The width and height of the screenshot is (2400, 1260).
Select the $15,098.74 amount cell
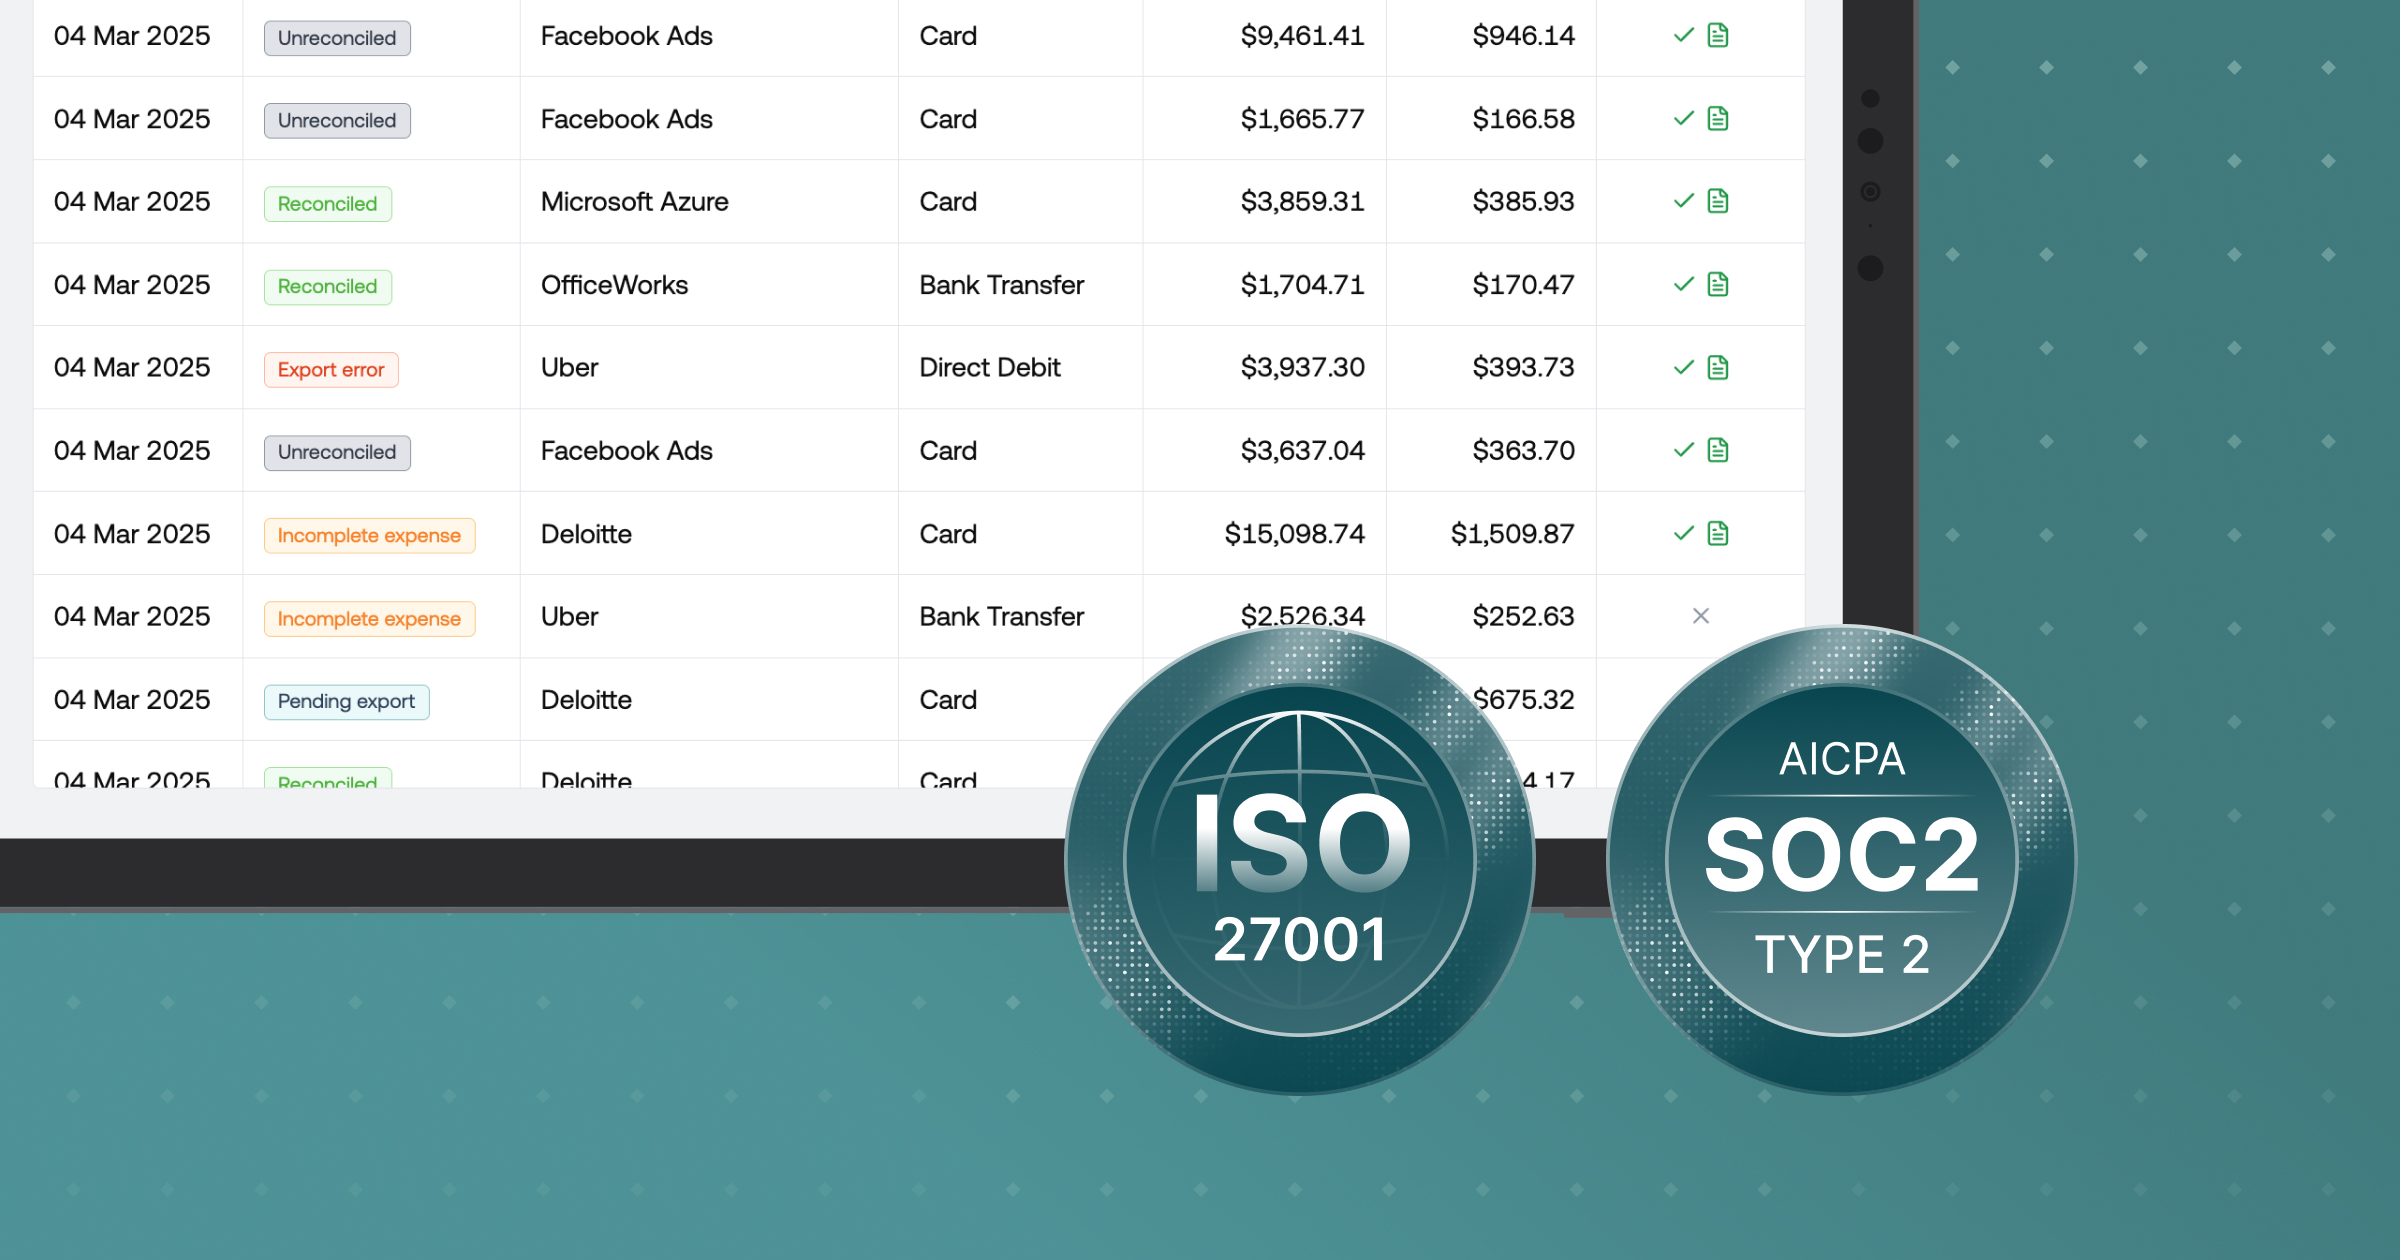click(1294, 534)
